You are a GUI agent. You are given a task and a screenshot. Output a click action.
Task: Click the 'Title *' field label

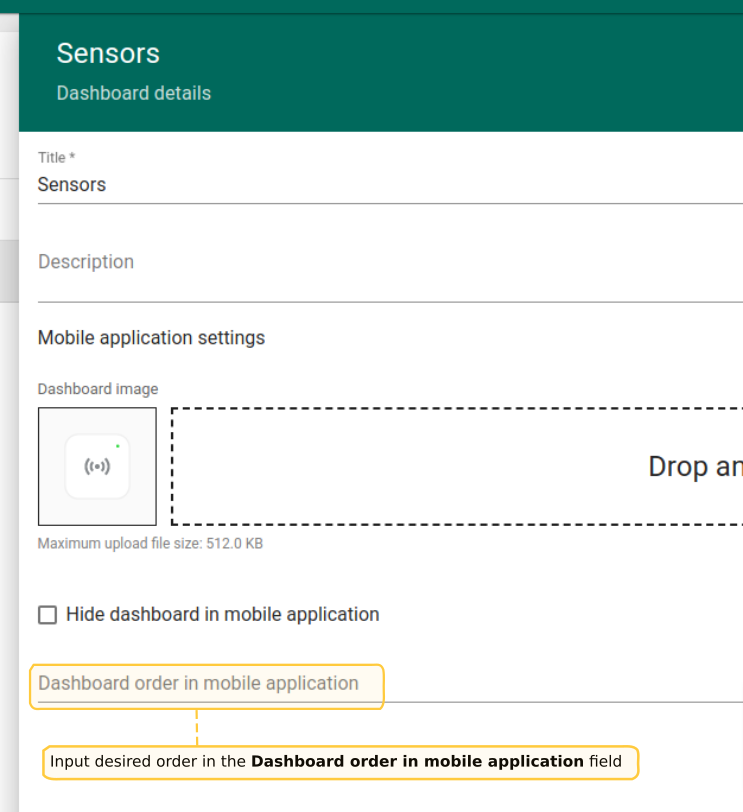point(56,157)
